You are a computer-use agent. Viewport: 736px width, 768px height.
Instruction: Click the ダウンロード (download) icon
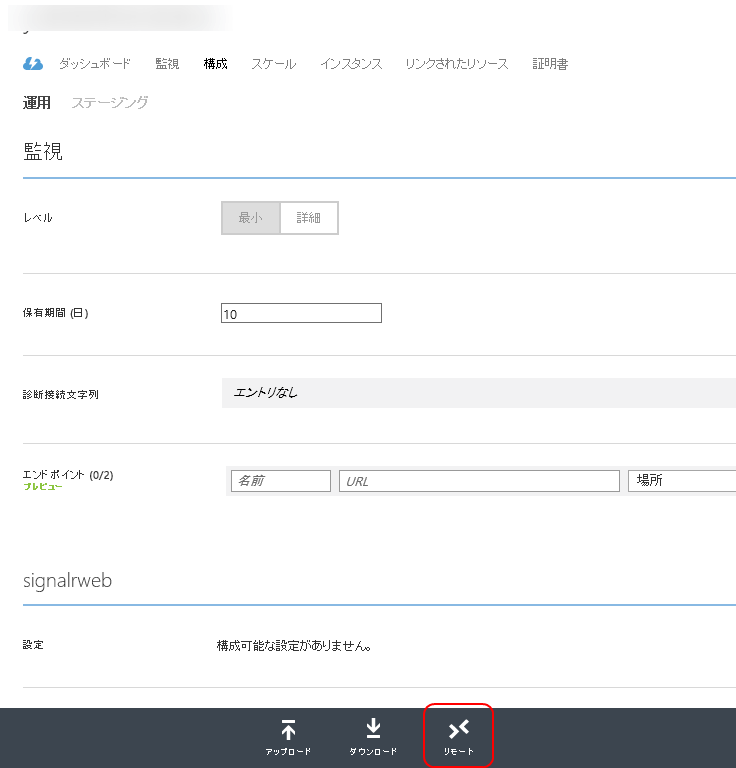pos(373,731)
